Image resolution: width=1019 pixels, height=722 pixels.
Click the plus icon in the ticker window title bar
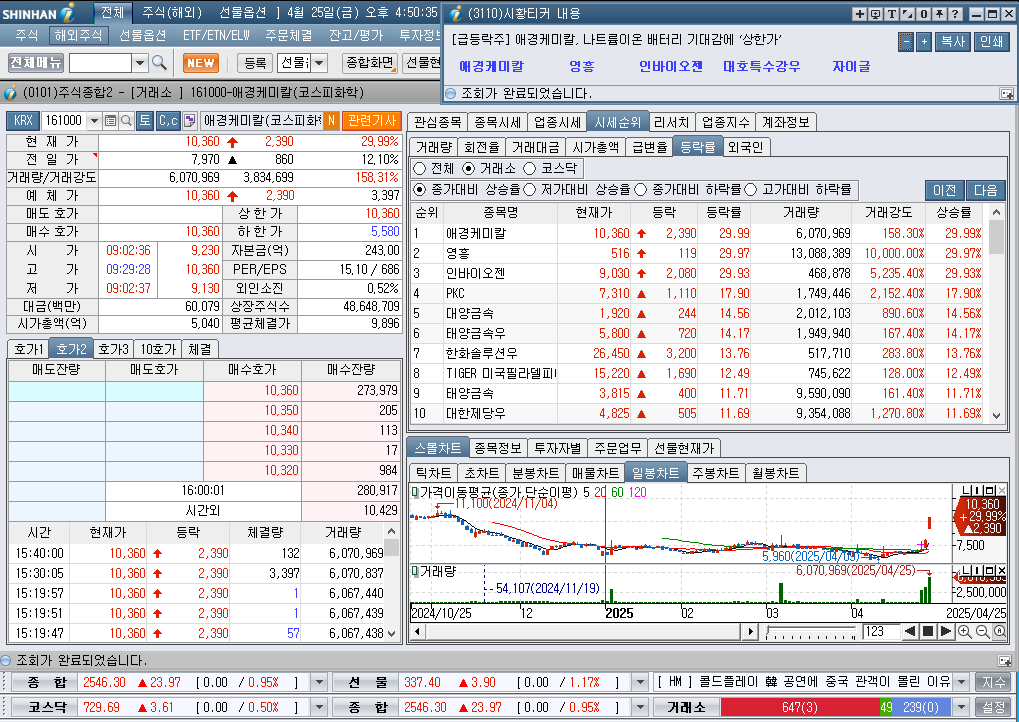coord(859,14)
